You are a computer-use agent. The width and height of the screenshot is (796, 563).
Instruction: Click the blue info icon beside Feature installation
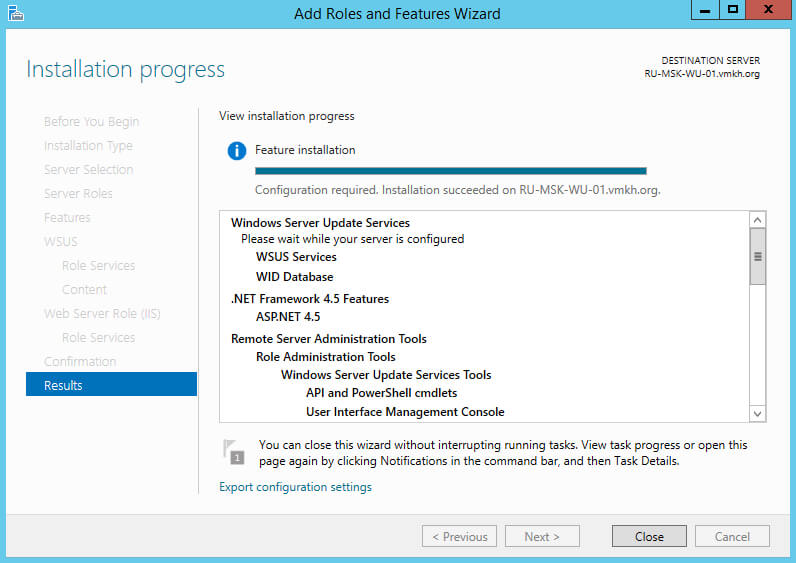pos(237,151)
